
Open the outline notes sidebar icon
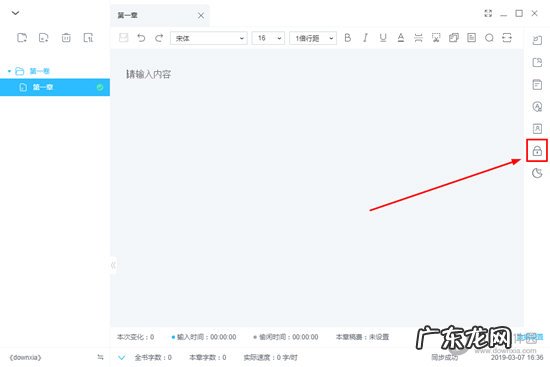[537, 85]
